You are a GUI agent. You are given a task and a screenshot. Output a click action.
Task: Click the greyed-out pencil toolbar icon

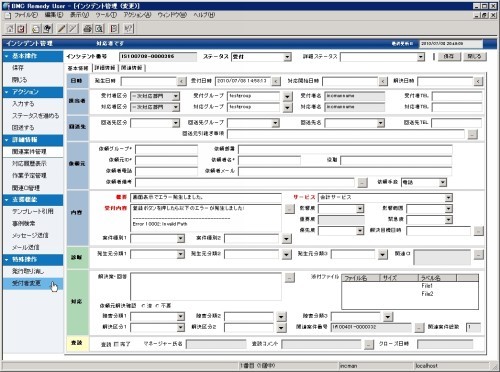pyautogui.click(x=73, y=29)
